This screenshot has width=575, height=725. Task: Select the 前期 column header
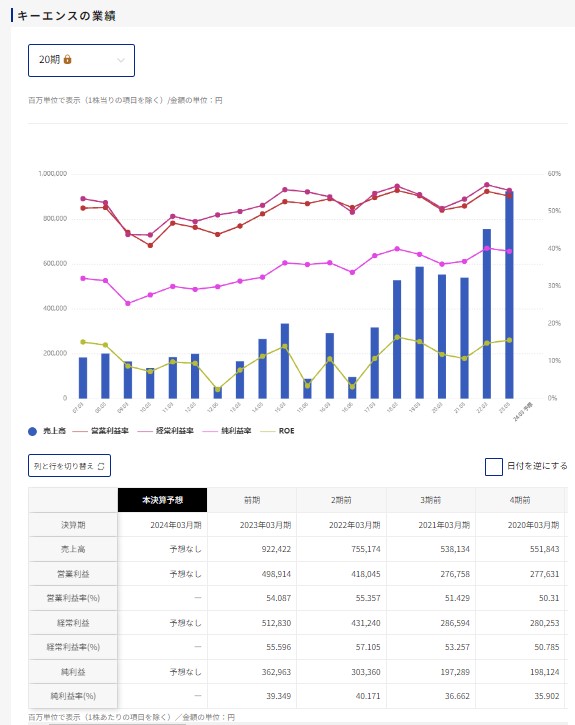(x=252, y=500)
